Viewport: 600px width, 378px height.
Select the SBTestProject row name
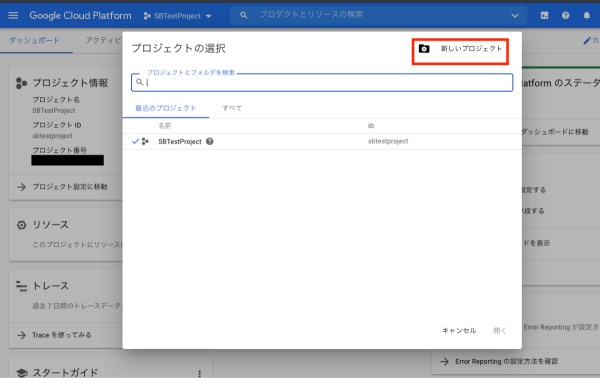click(180, 142)
